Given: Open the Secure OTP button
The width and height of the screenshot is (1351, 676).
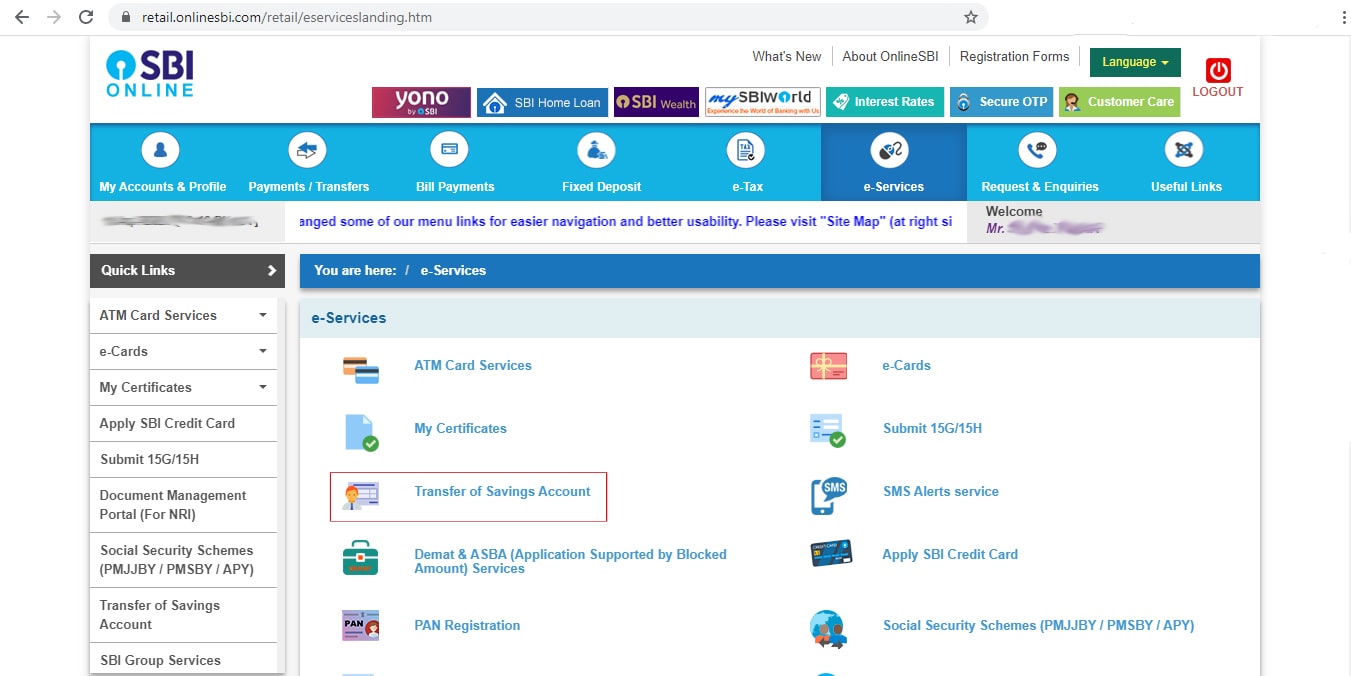Looking at the screenshot, I should pyautogui.click(x=1001, y=102).
